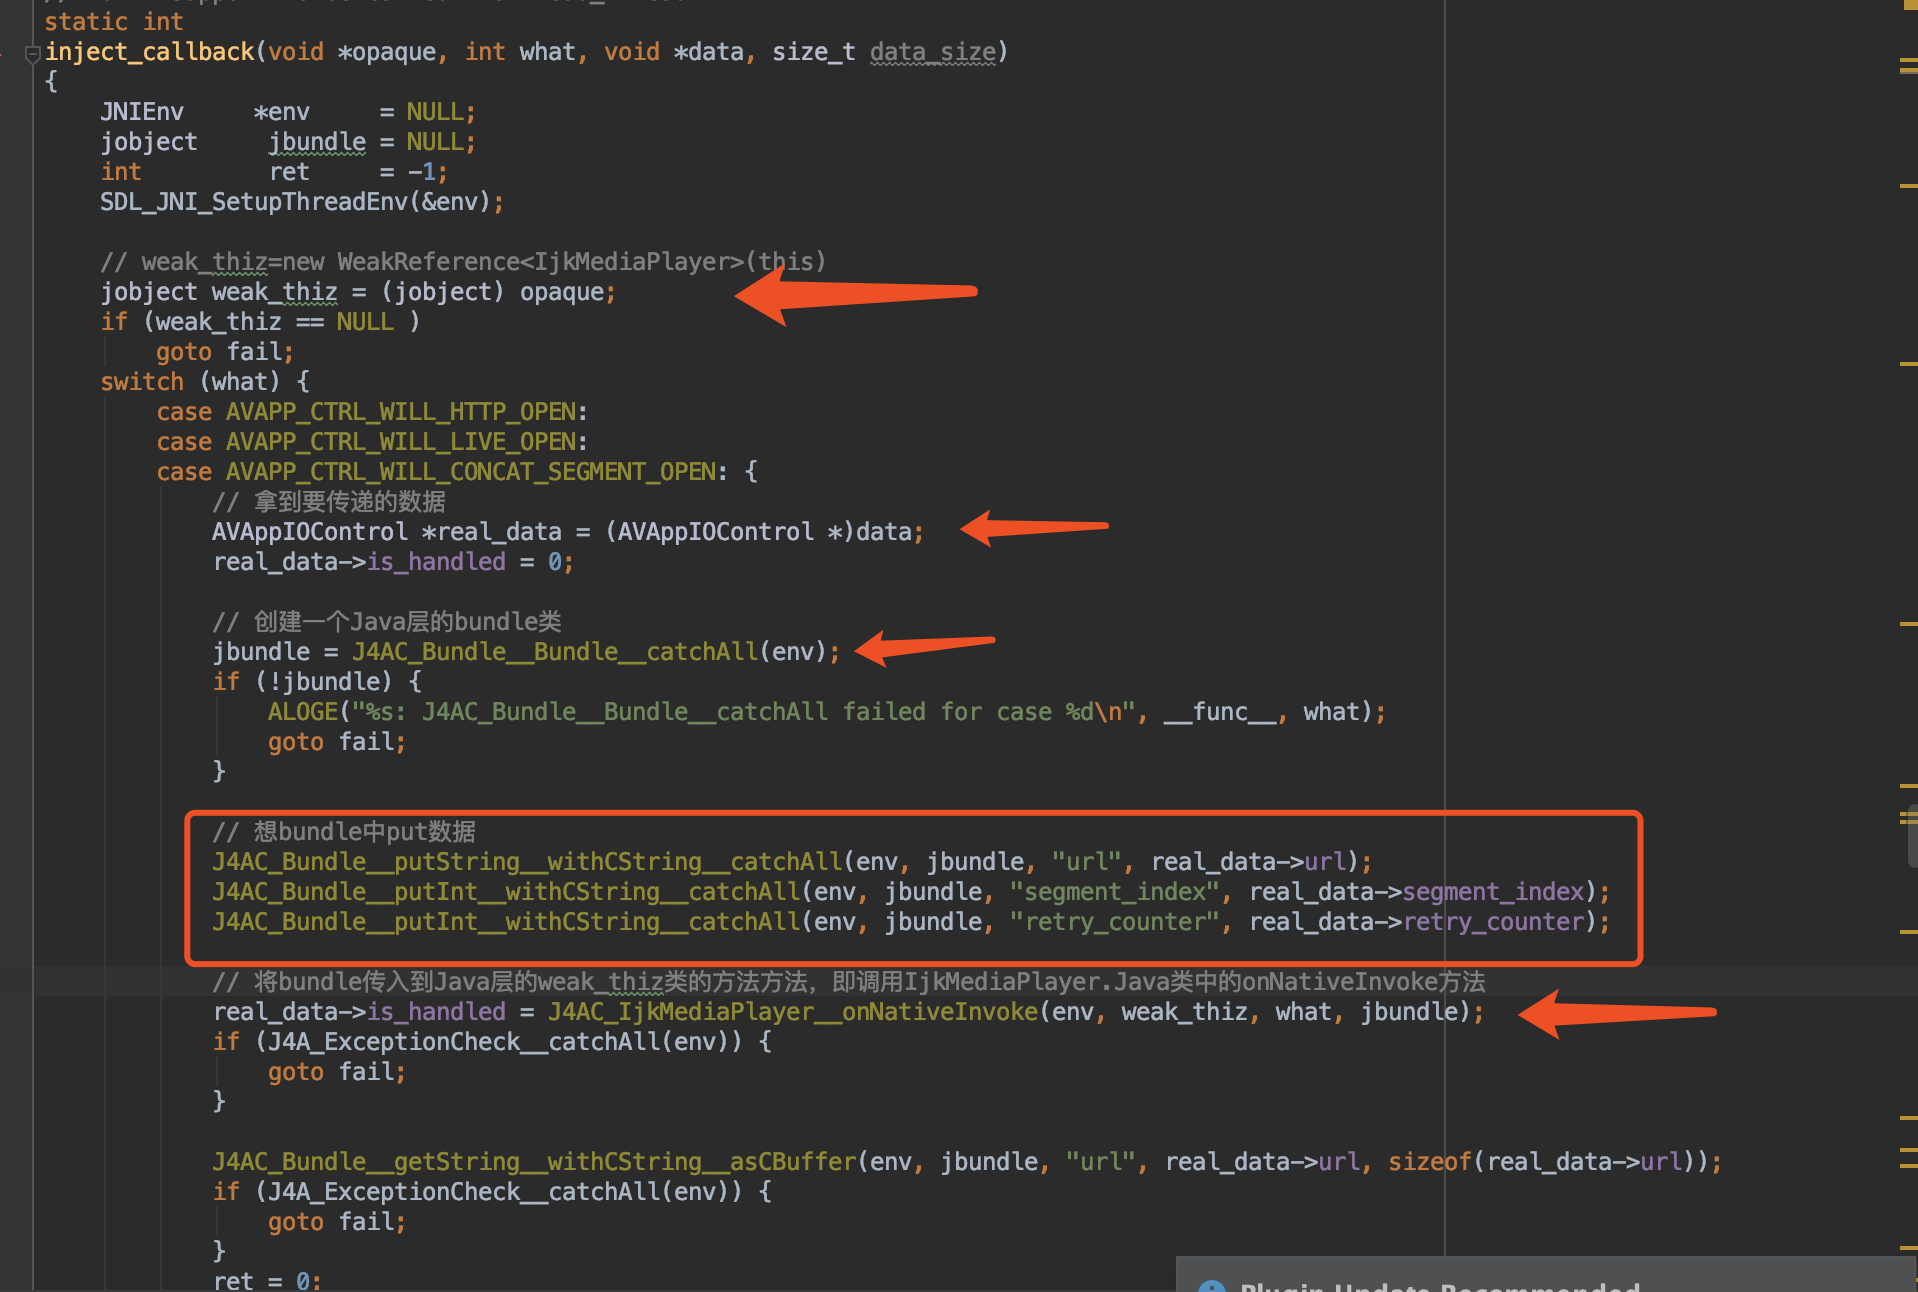Image resolution: width=1918 pixels, height=1292 pixels.
Task: Click the '拿到要传递的数据' comment
Action: coord(329,502)
